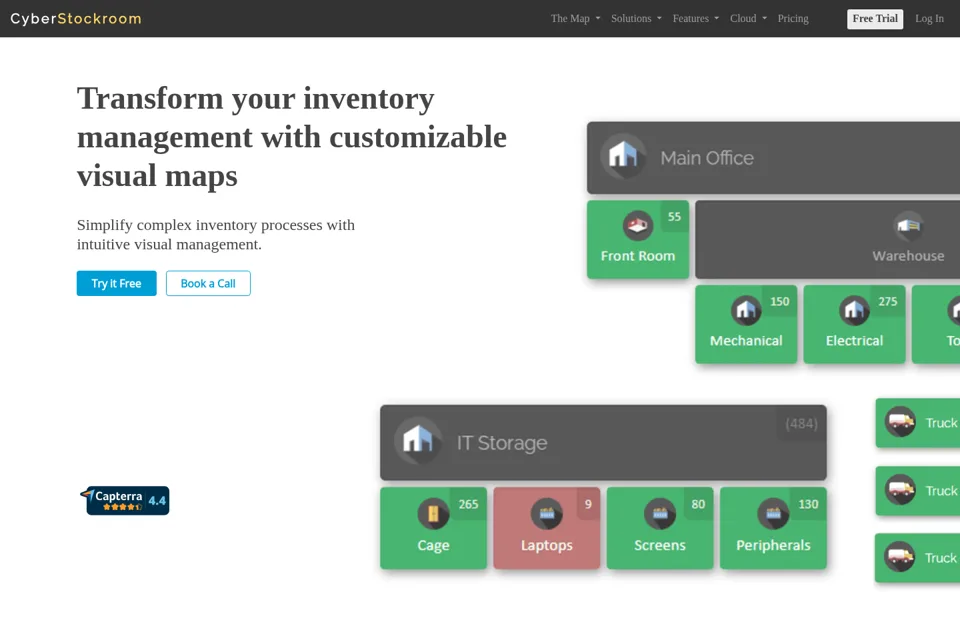The image size is (960, 640).
Task: Click the Cage count 265
Action: (x=468, y=504)
